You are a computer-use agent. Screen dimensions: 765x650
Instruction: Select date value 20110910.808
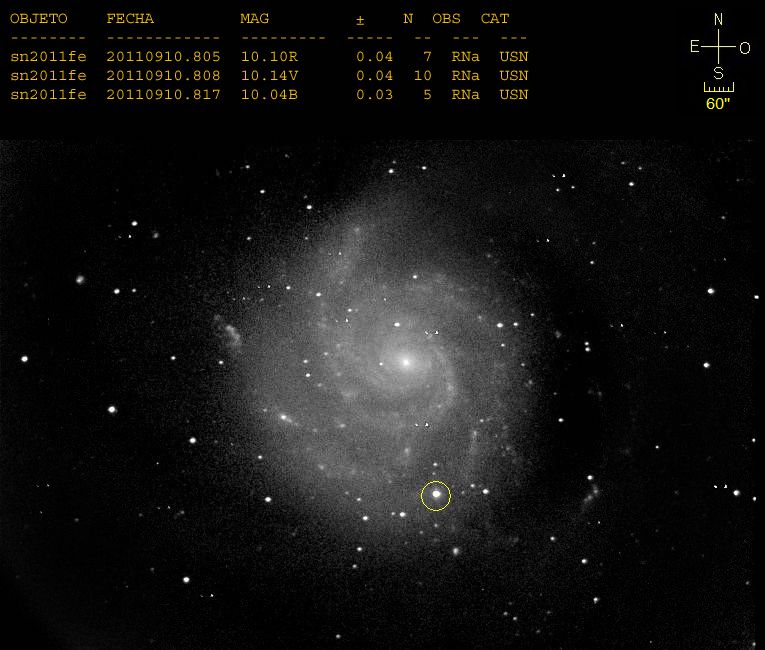(163, 76)
